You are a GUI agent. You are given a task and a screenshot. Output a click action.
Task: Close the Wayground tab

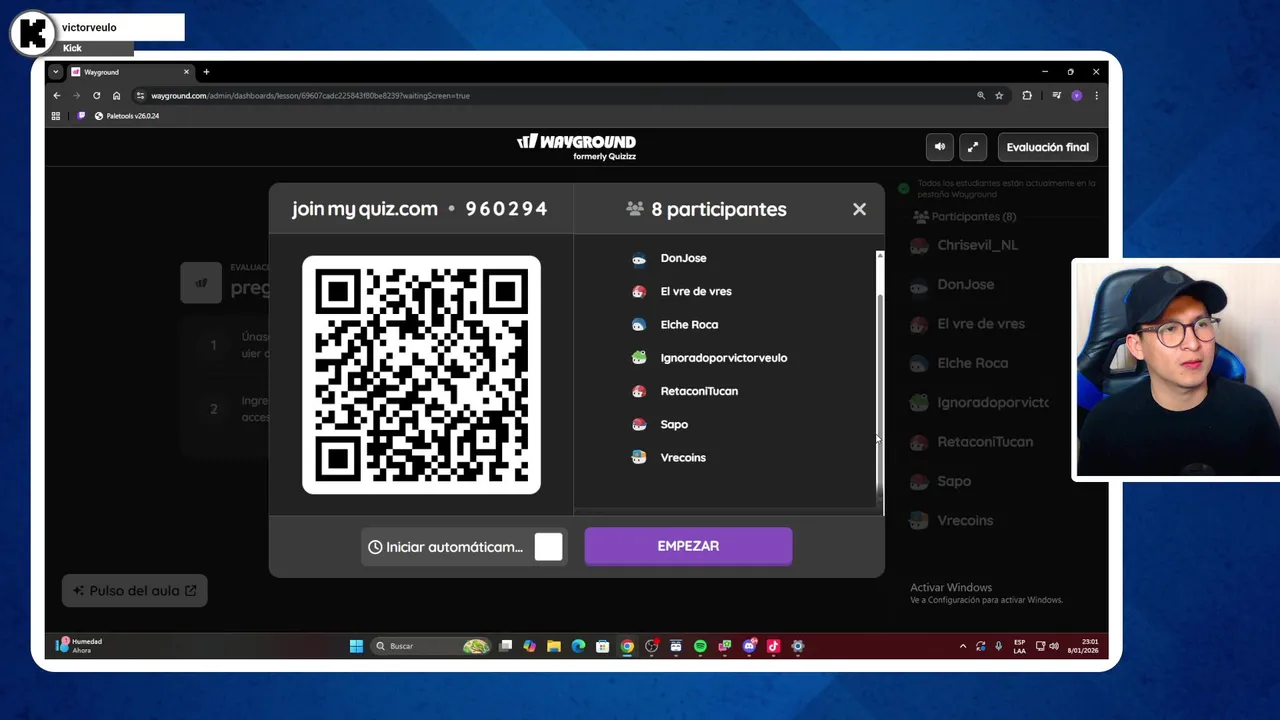click(186, 72)
